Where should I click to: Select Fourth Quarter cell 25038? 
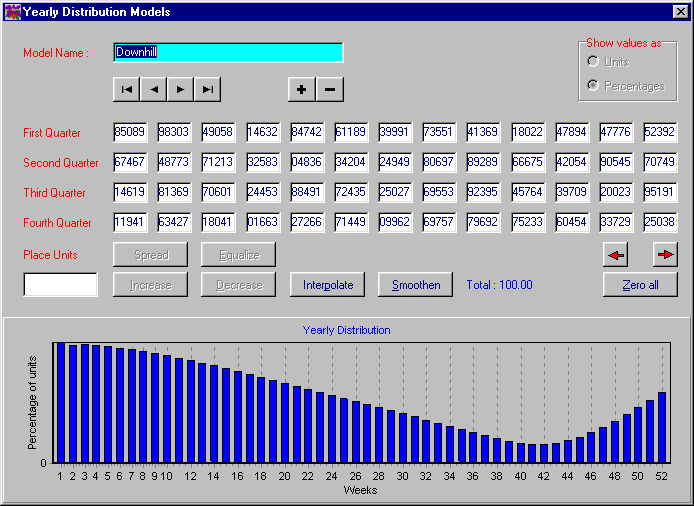tap(660, 222)
